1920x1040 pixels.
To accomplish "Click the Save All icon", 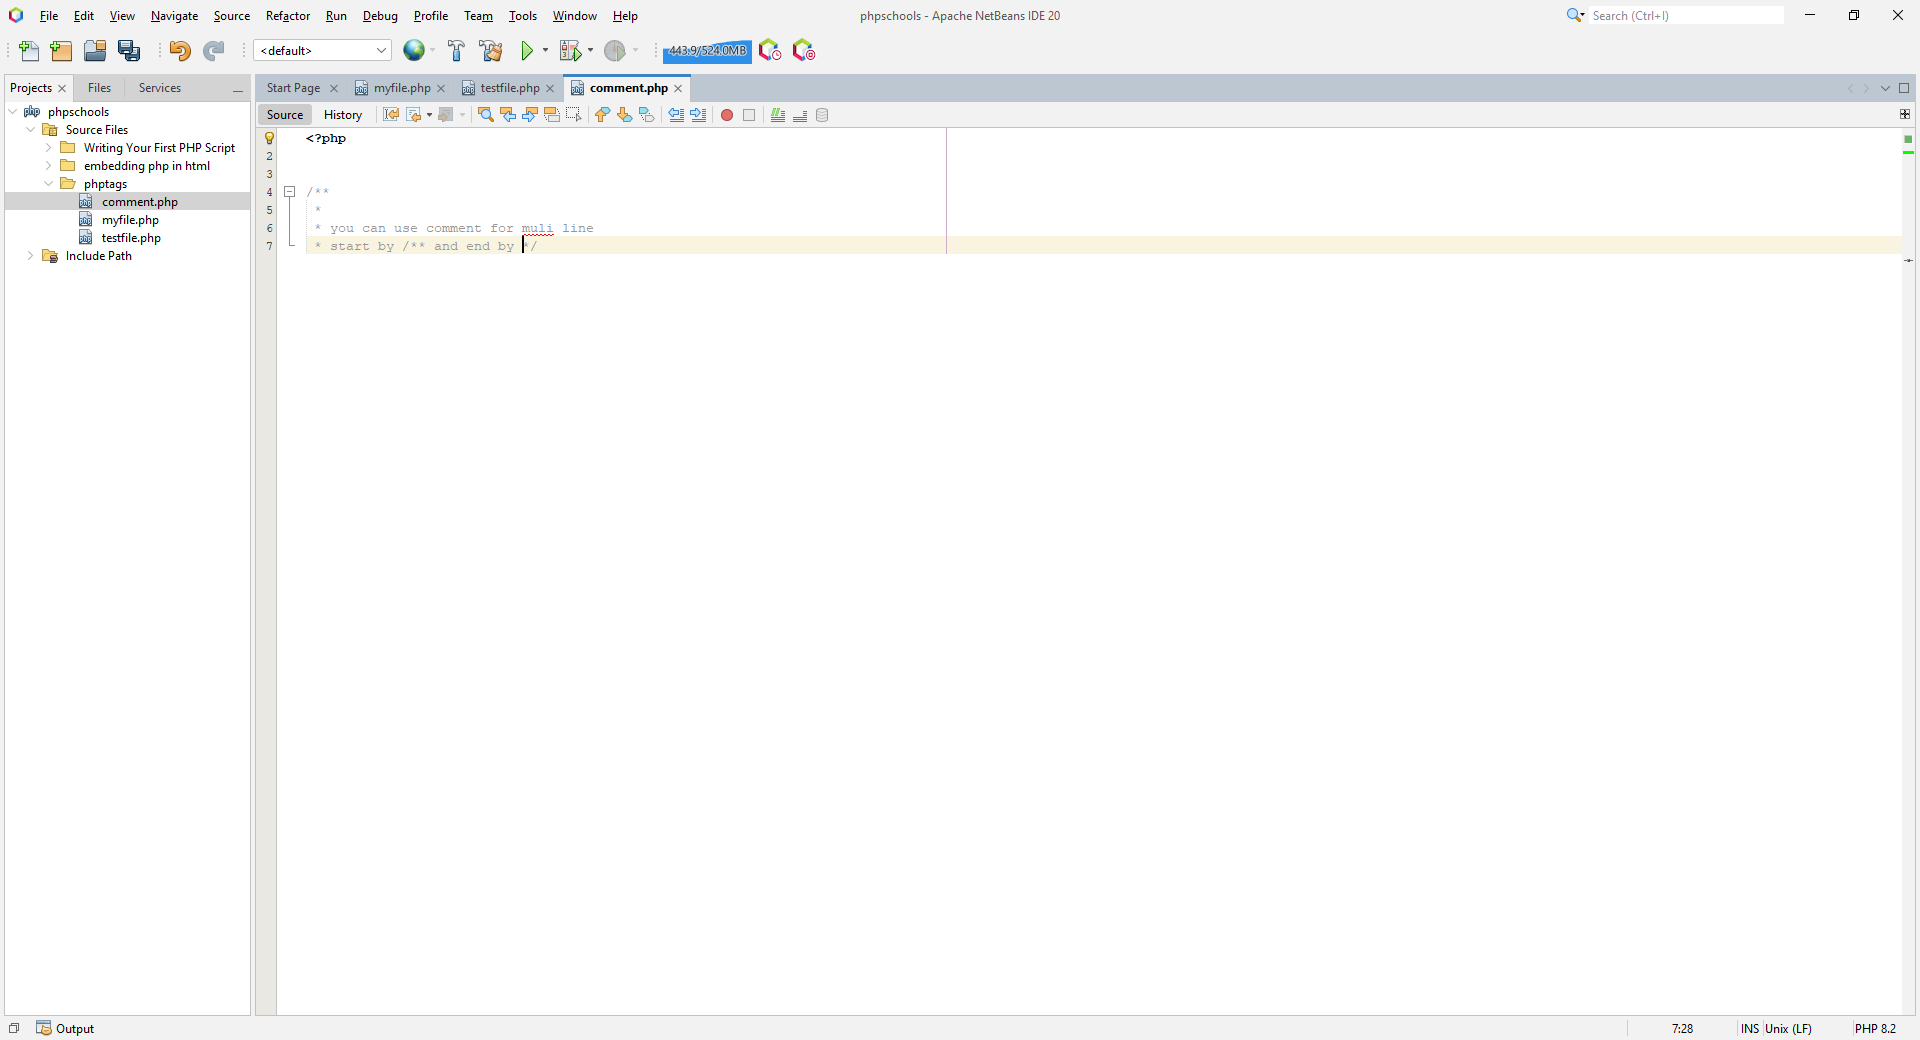I will (128, 51).
